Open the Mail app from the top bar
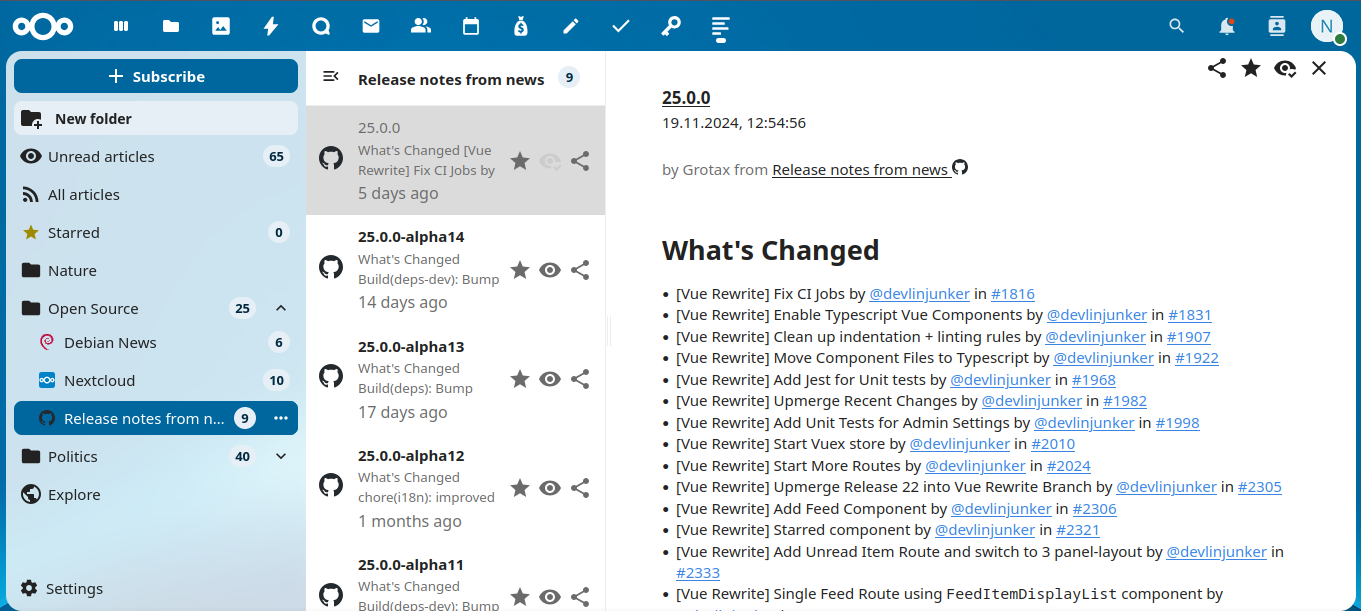Image resolution: width=1361 pixels, height=611 pixels. 371,26
